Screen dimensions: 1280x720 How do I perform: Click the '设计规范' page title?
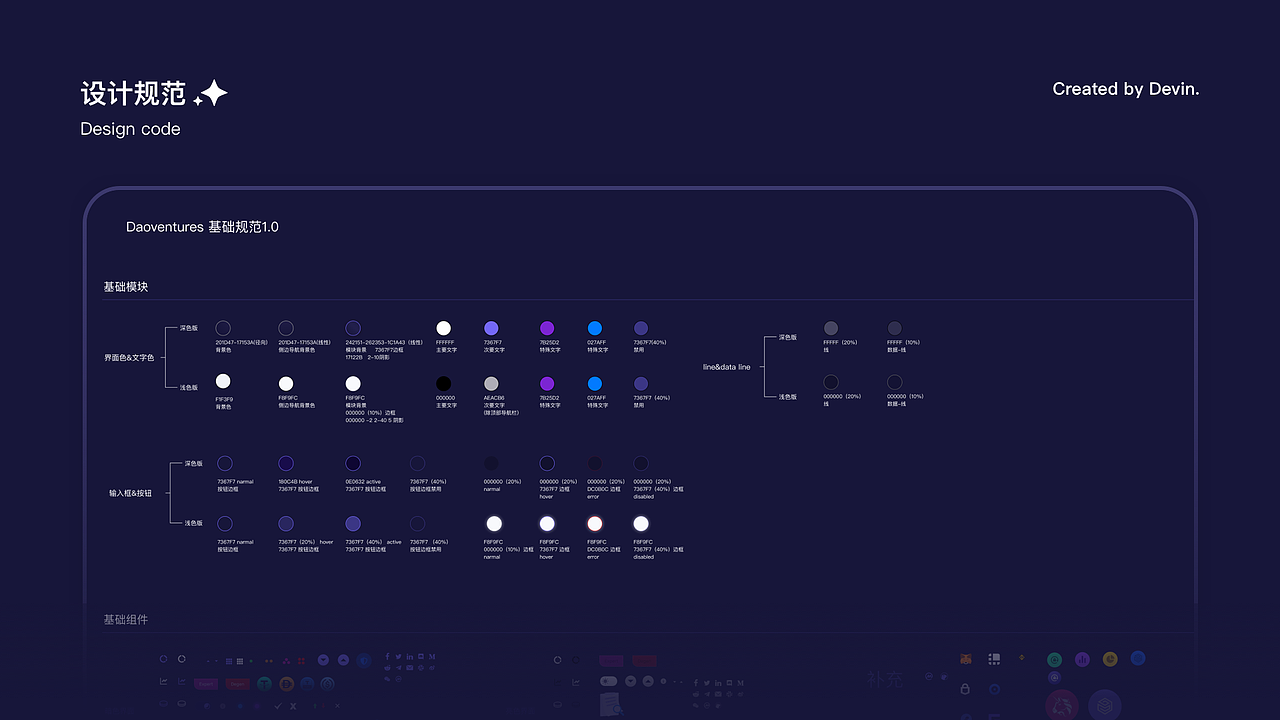point(133,94)
